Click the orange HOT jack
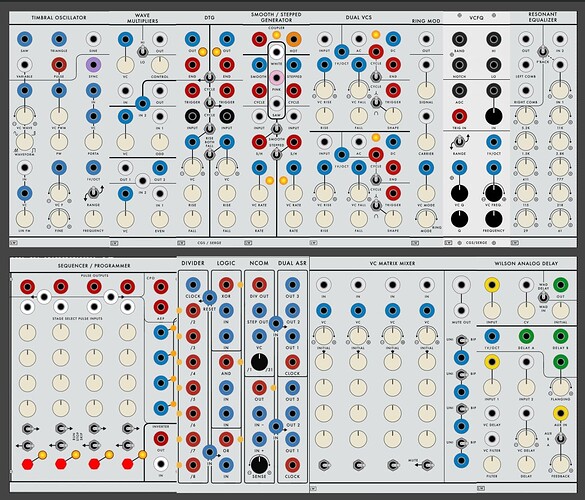 tap(294, 39)
